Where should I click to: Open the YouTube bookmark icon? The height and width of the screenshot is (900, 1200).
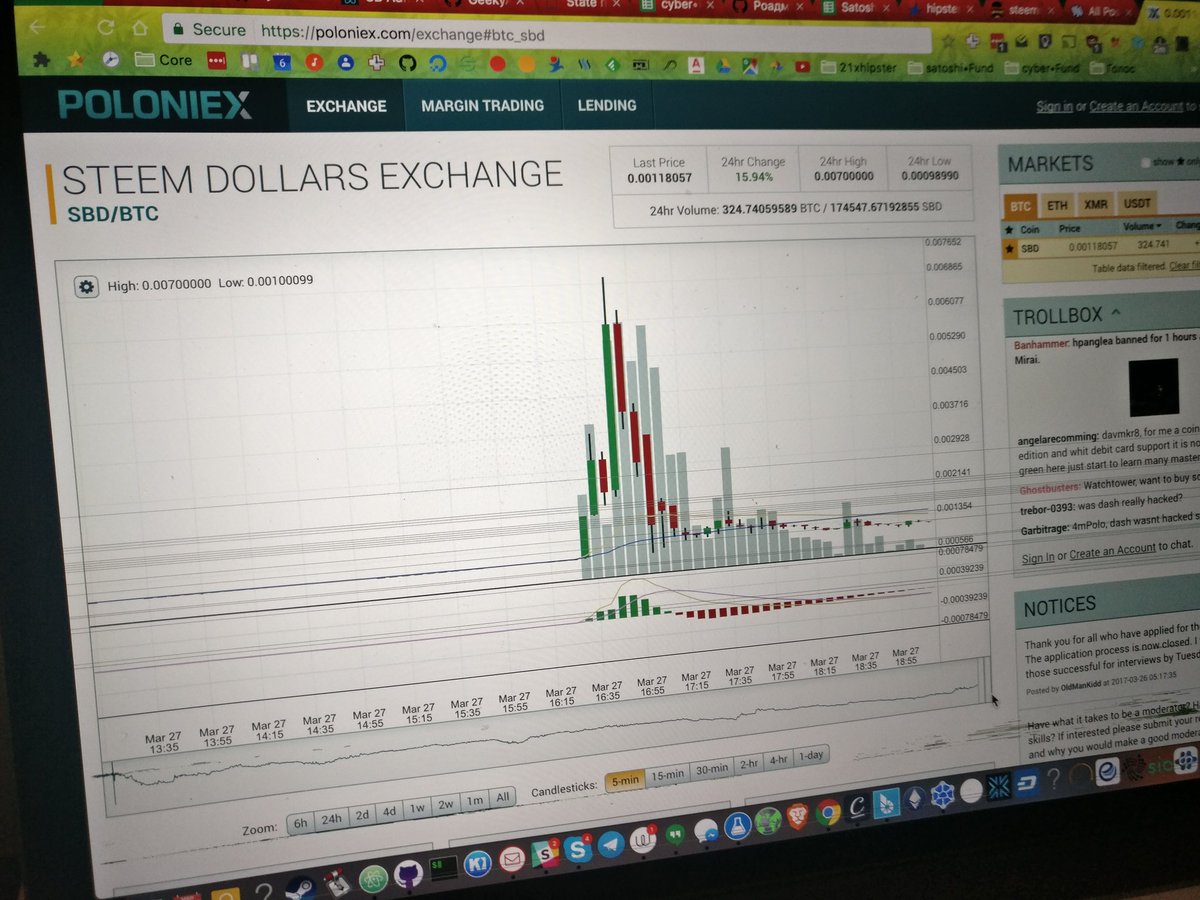[x=801, y=67]
